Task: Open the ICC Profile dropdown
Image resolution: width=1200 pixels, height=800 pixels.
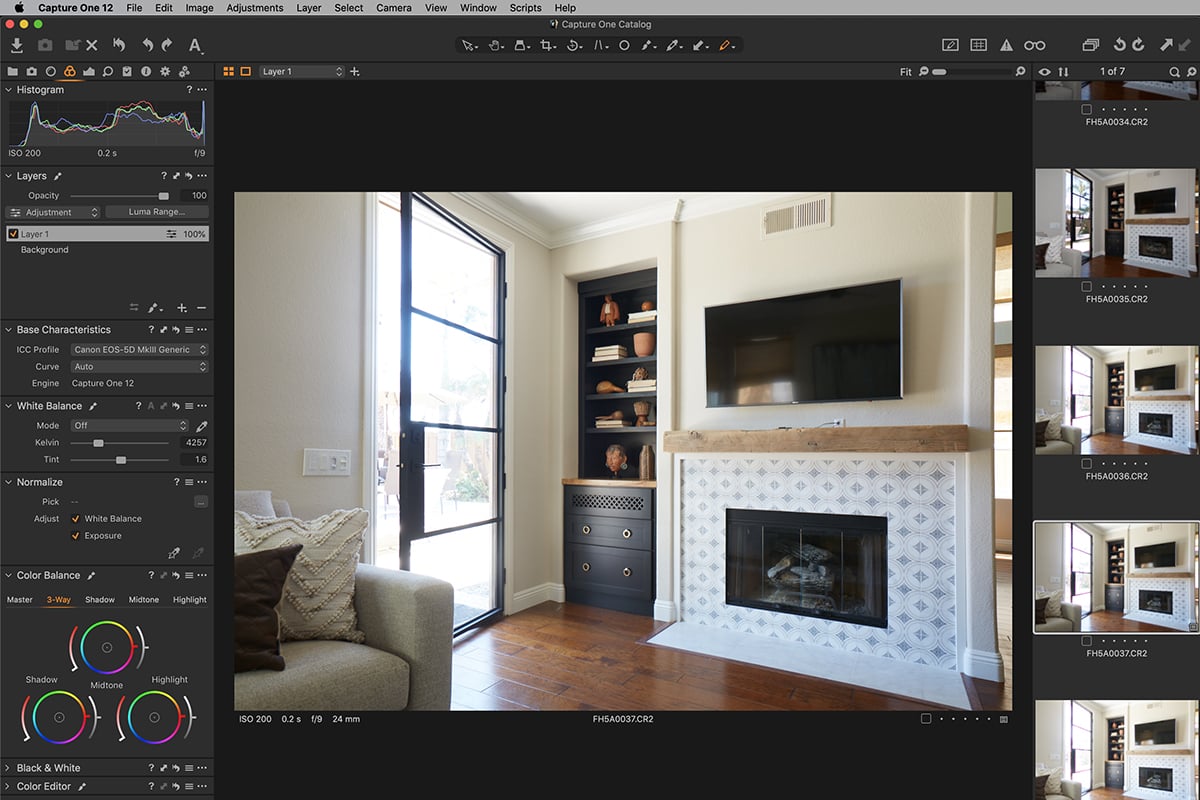Action: pos(139,350)
